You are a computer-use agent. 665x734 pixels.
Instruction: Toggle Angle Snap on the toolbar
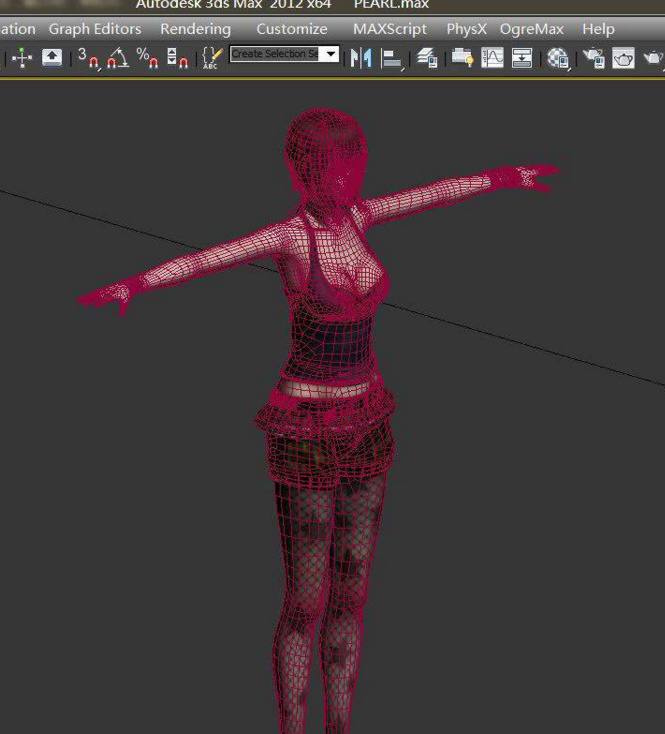[117, 58]
